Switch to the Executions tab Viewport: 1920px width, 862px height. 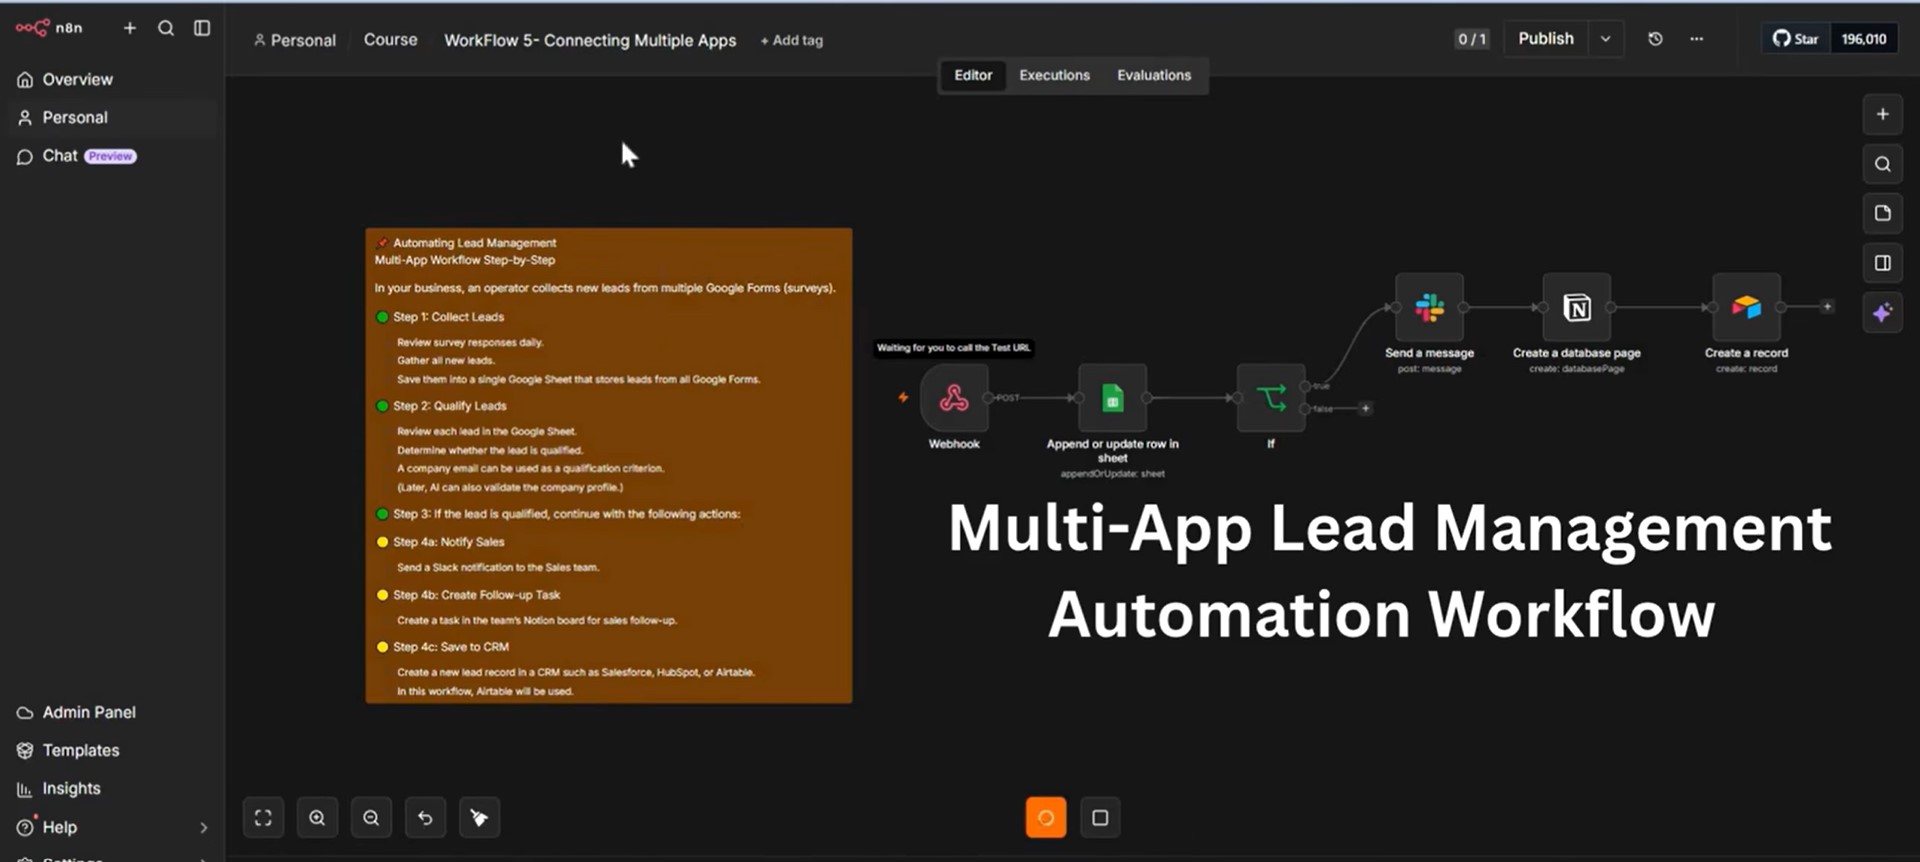1054,75
